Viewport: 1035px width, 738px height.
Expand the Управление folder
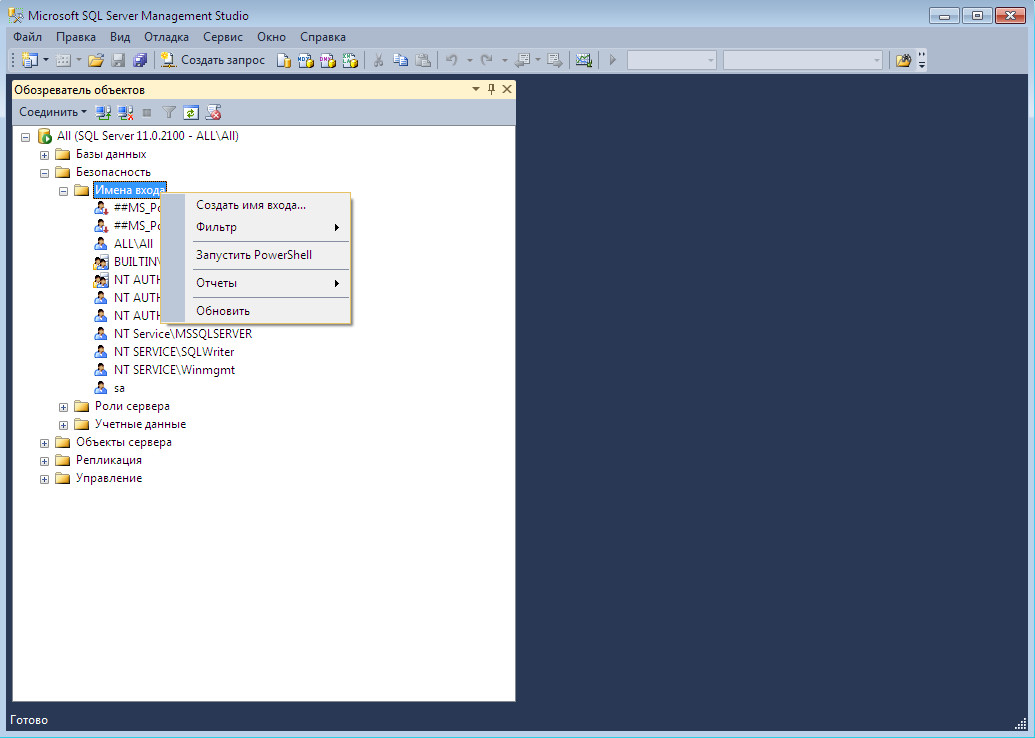coord(44,479)
